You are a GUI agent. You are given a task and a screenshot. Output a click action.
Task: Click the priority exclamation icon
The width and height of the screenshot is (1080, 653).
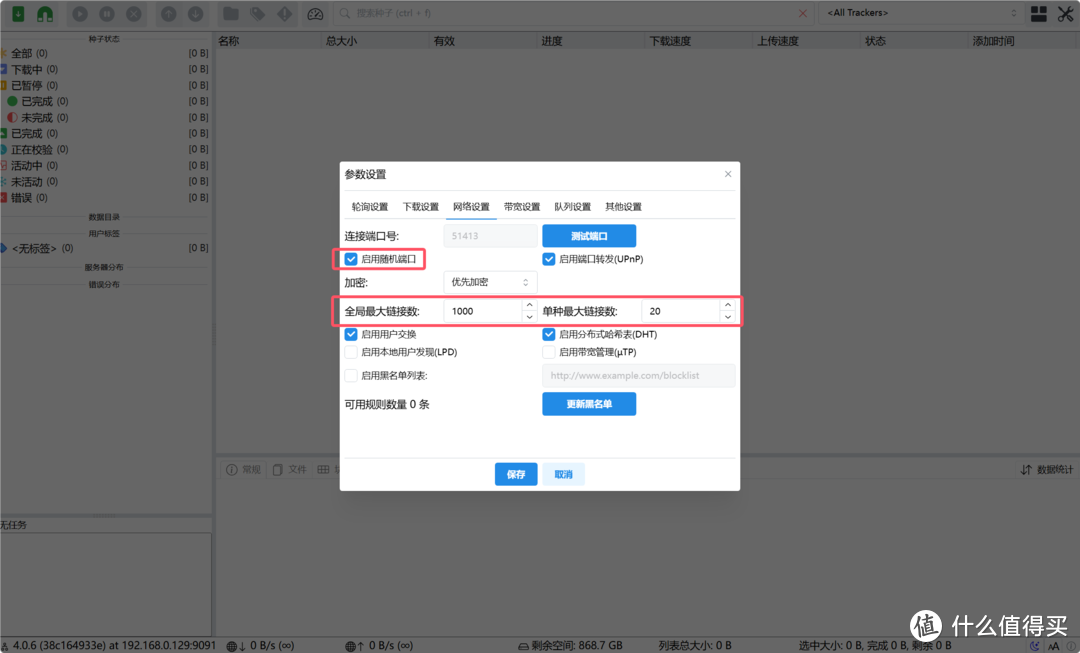click(286, 14)
